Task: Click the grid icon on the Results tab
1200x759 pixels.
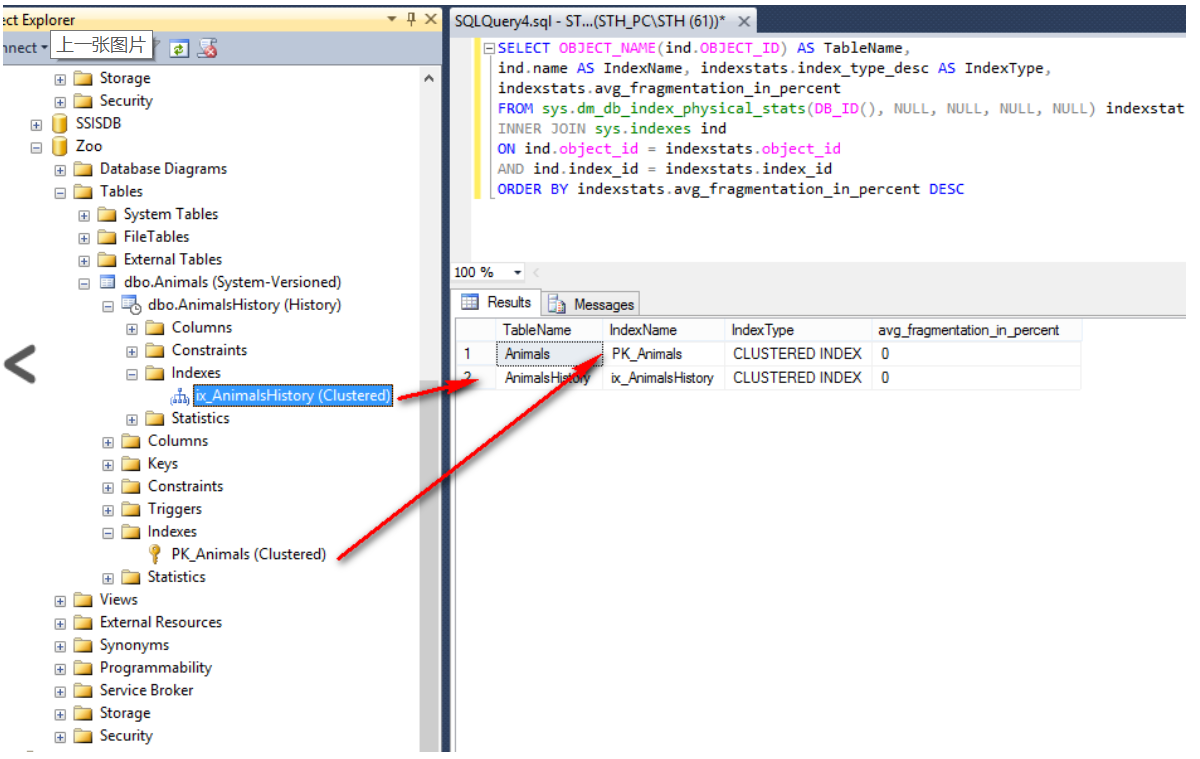Action: pyautogui.click(x=470, y=303)
